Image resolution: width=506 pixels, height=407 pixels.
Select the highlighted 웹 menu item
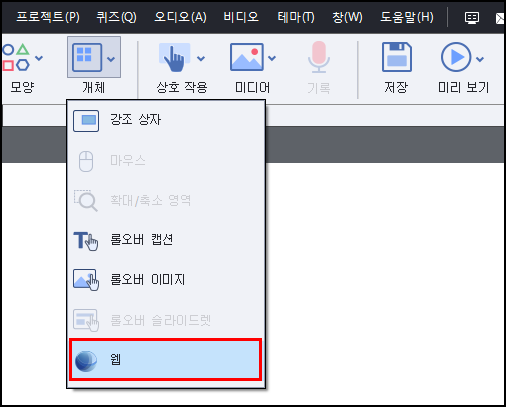[166, 359]
